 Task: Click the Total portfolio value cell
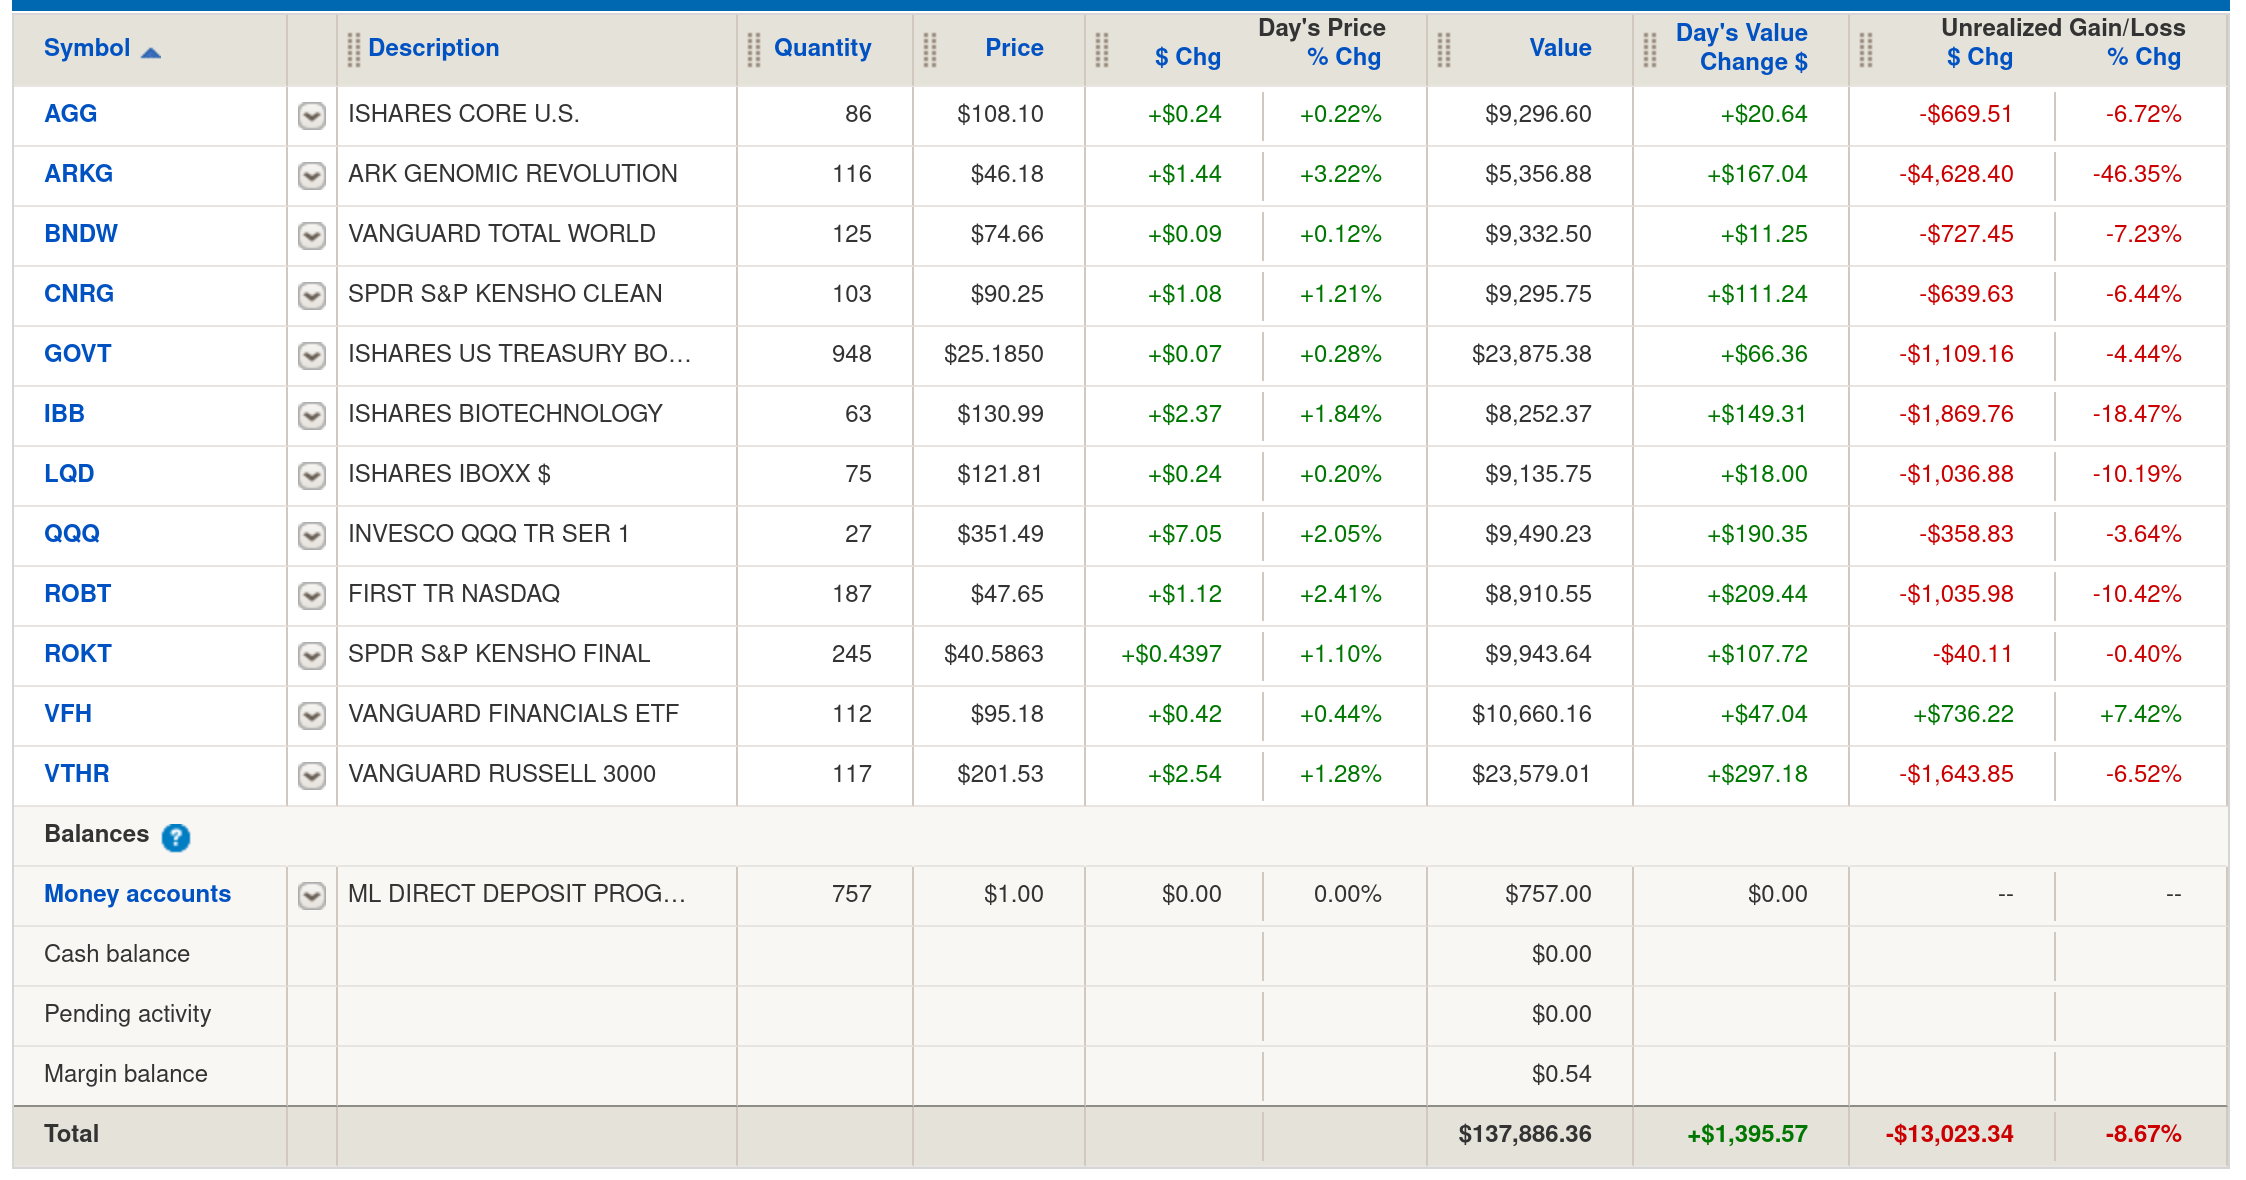[x=1524, y=1134]
